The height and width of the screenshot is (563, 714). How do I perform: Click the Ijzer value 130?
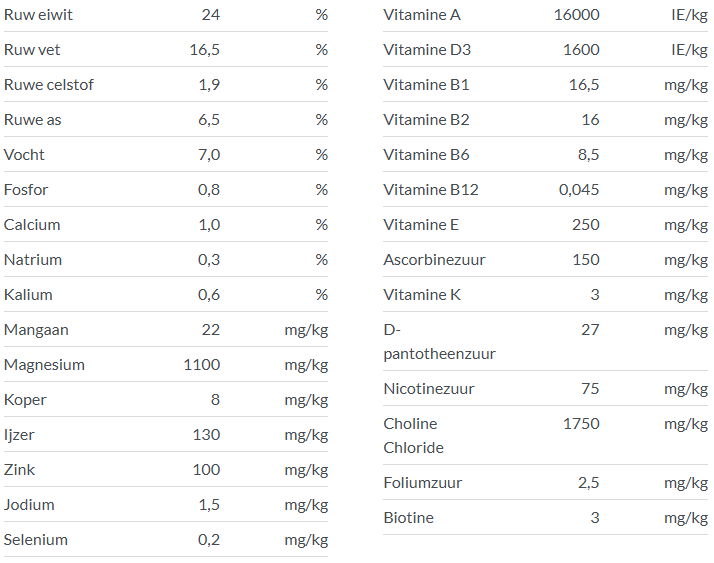point(206,435)
